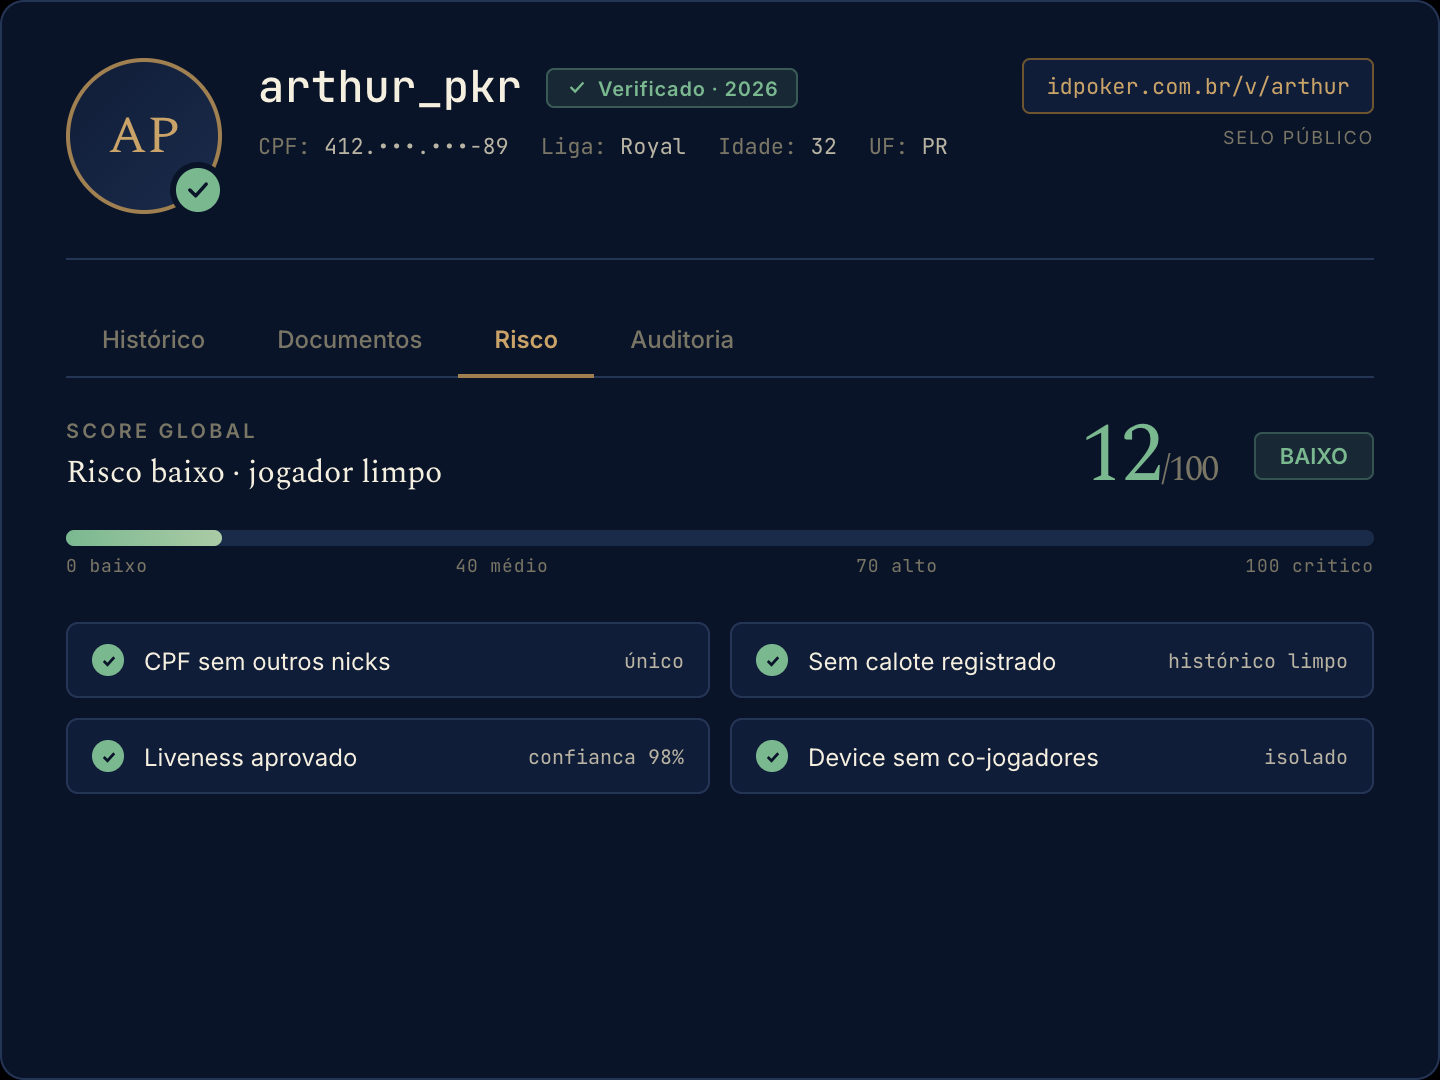Click check icon for Device sem co-jogadores
The height and width of the screenshot is (1080, 1440).
pos(772,756)
